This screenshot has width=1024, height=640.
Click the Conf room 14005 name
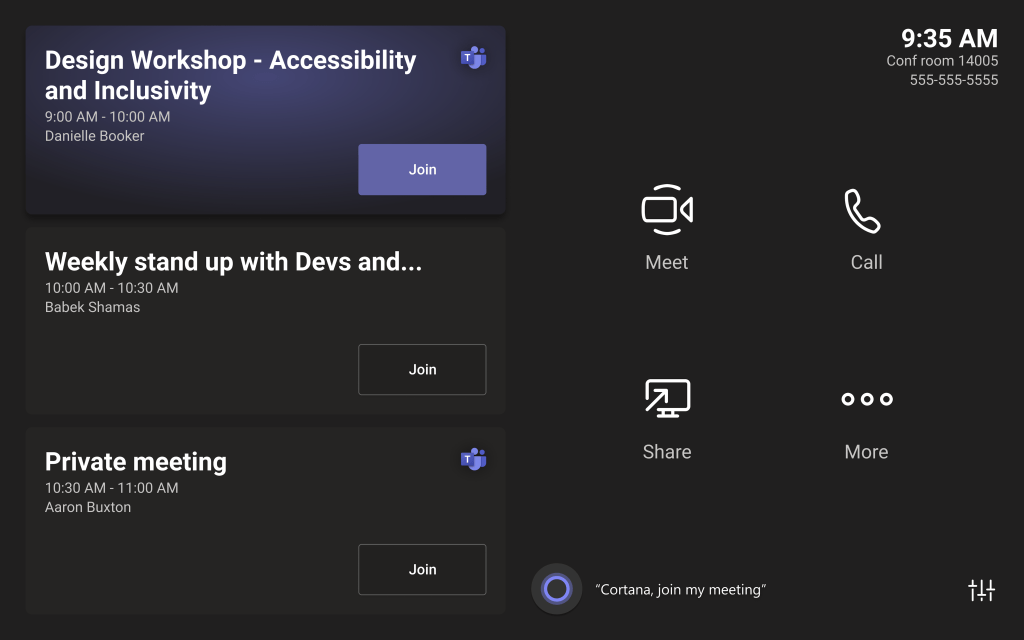941,61
